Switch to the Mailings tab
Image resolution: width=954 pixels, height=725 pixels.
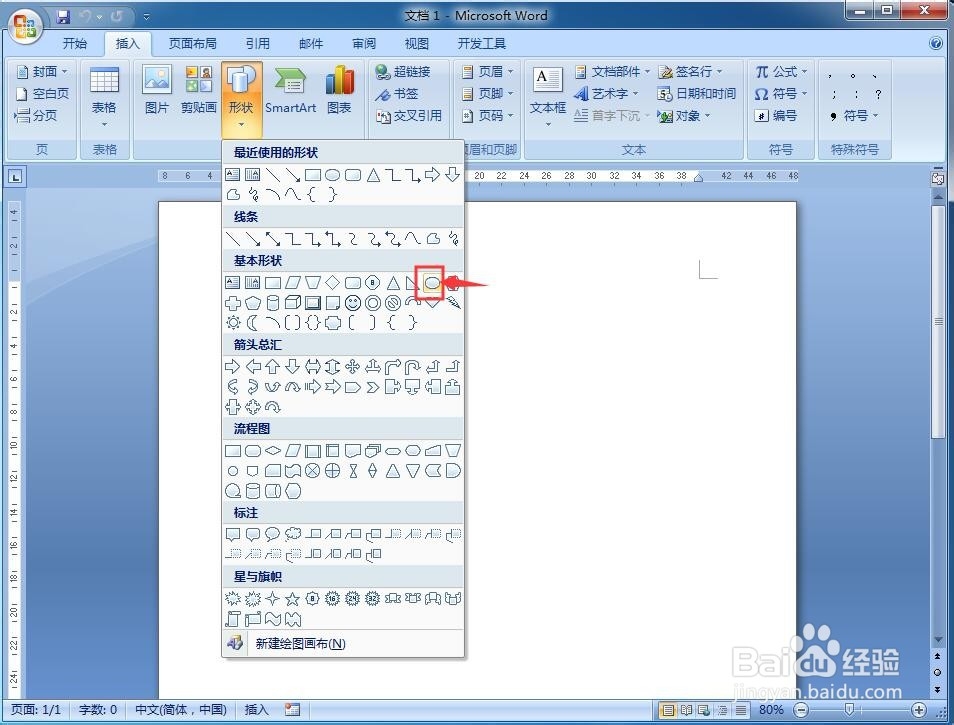(310, 43)
